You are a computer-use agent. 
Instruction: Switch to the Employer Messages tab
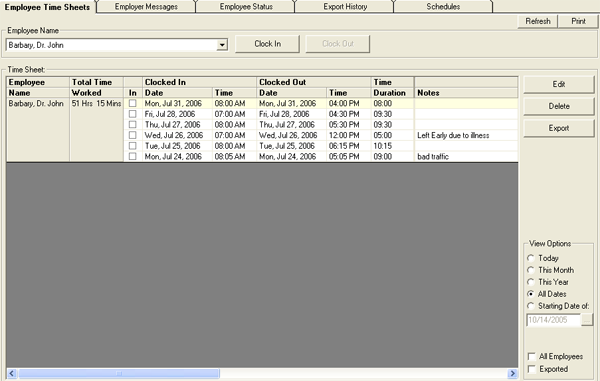point(146,7)
